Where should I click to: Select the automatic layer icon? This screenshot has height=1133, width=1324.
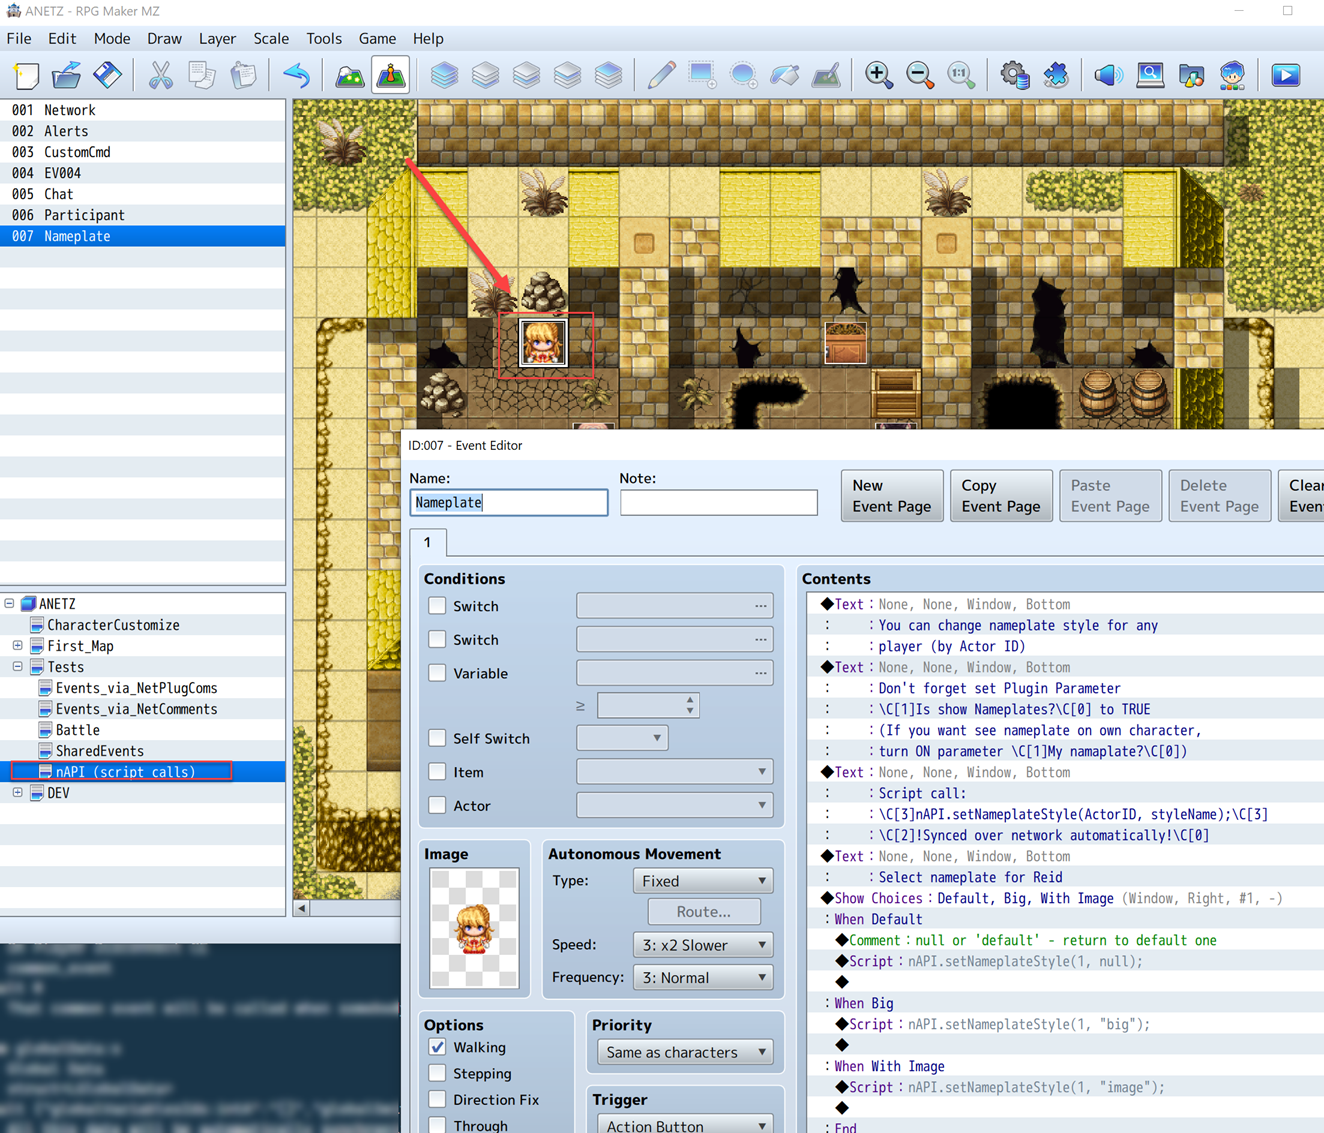click(x=444, y=75)
